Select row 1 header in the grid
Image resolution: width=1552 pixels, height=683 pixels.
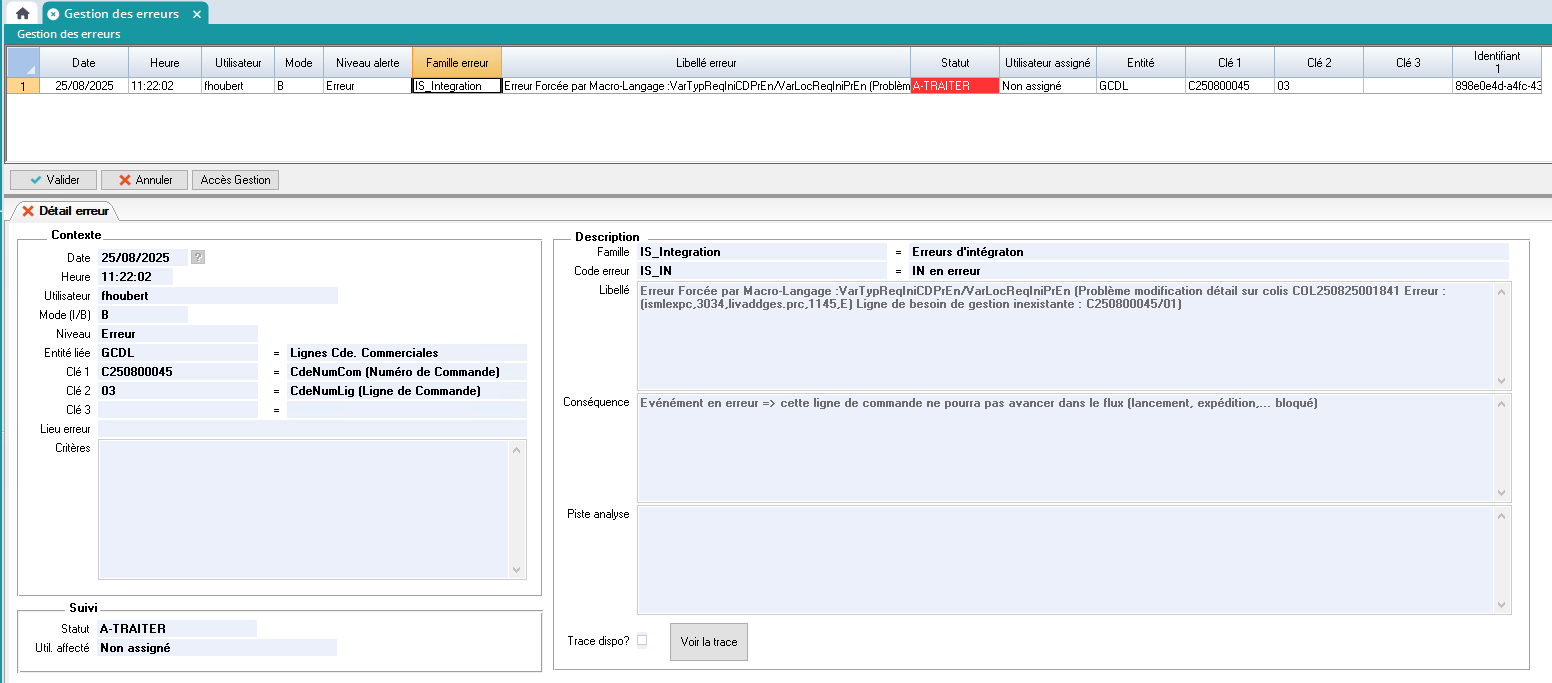[x=23, y=86]
